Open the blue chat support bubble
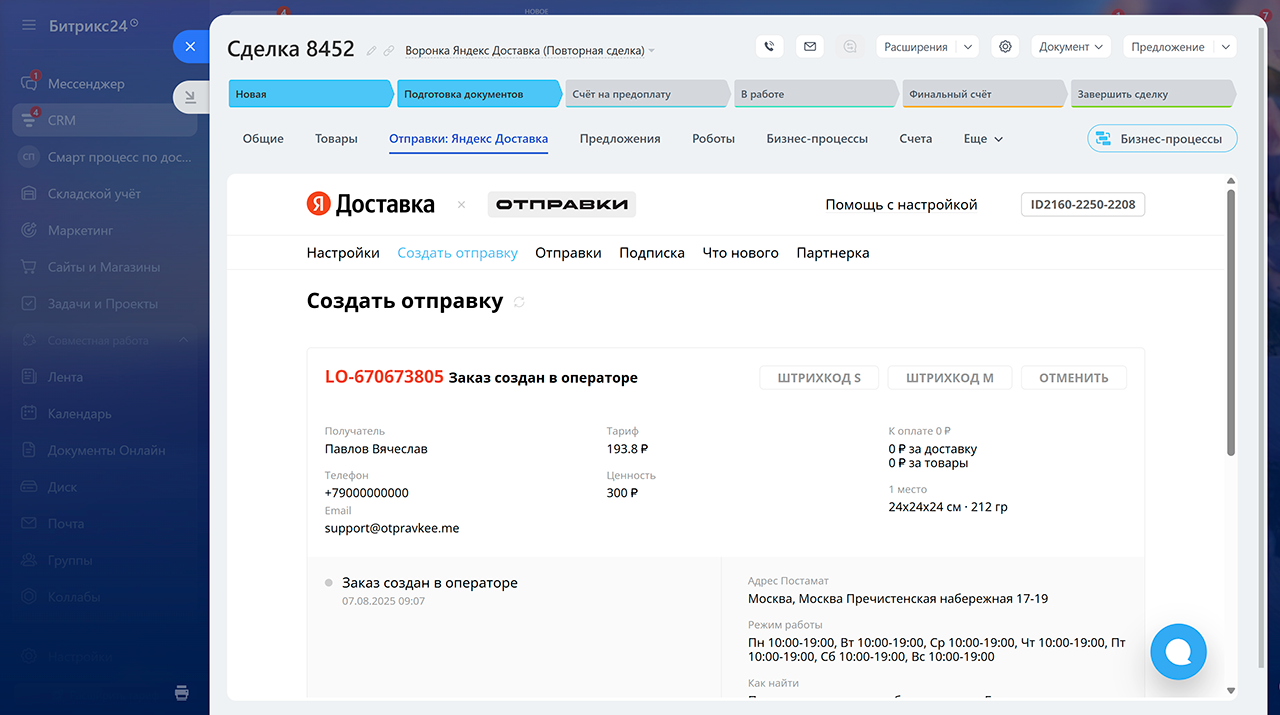1280x715 pixels. point(1178,652)
